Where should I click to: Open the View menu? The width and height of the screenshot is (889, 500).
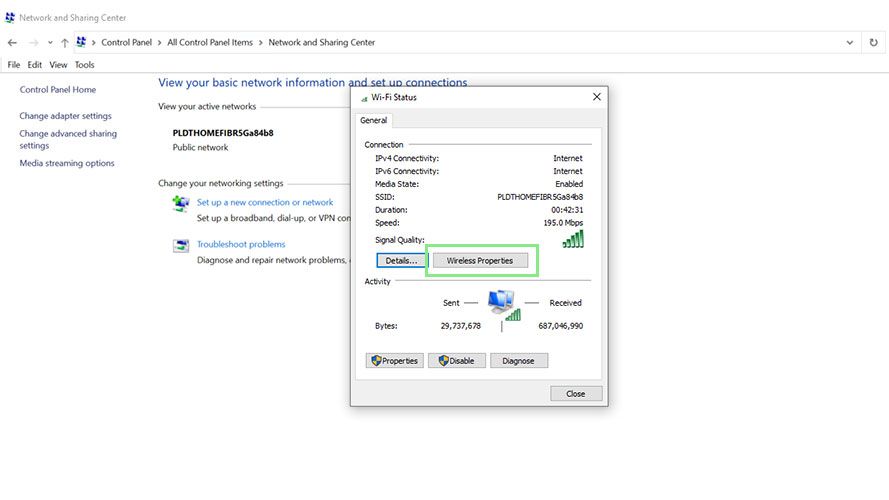pos(58,65)
